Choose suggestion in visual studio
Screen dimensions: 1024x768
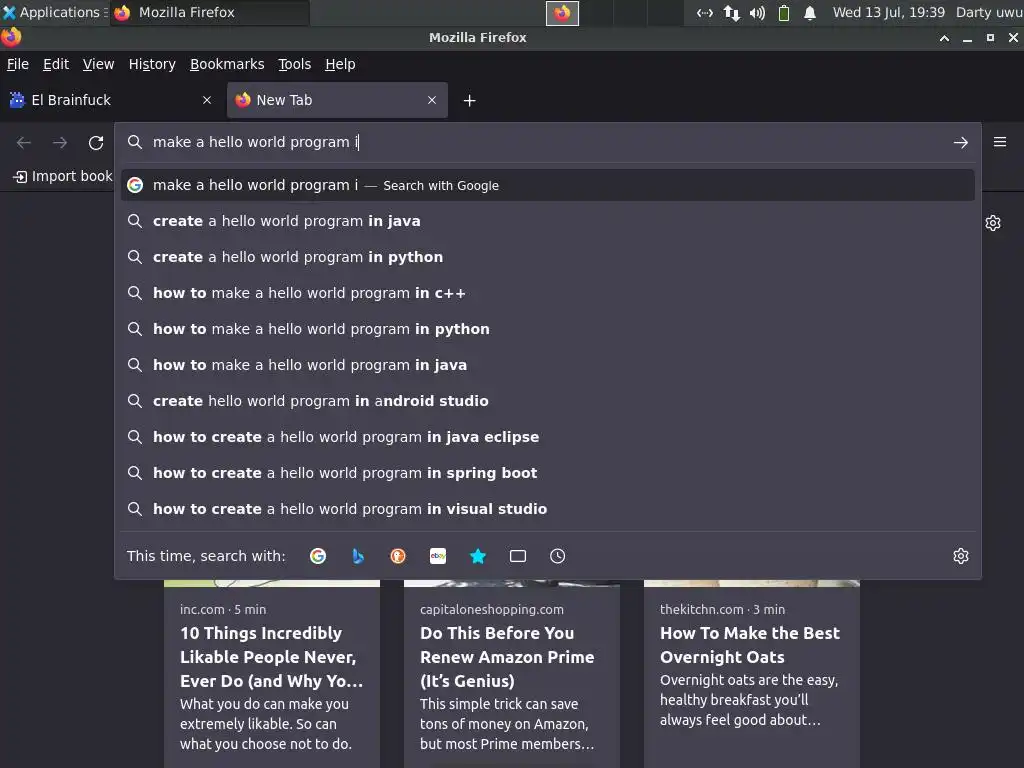pos(547,509)
